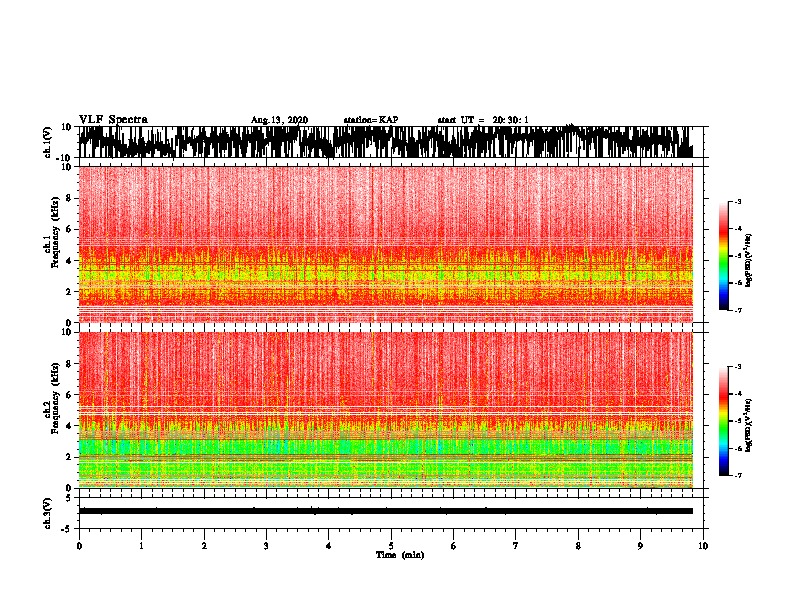Click the 'ch.3(V)' axis label
Viewport: 792px width, 612px height.
48,513
